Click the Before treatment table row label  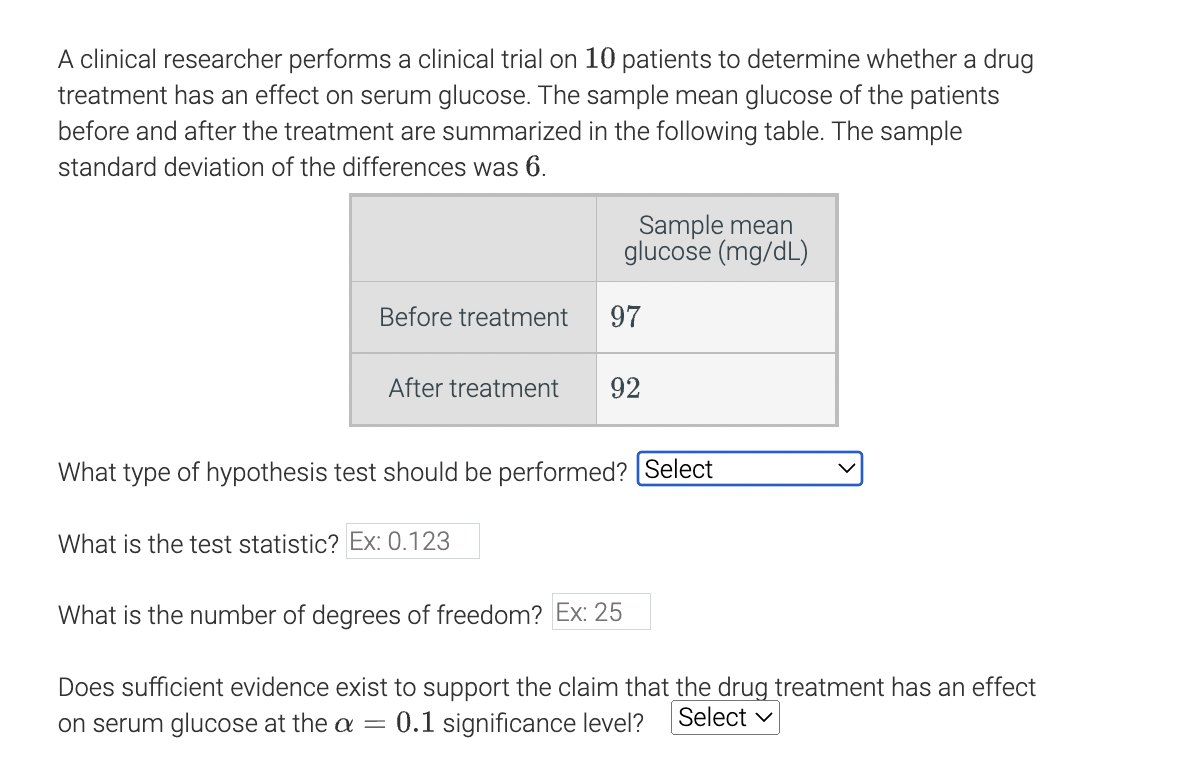(473, 316)
